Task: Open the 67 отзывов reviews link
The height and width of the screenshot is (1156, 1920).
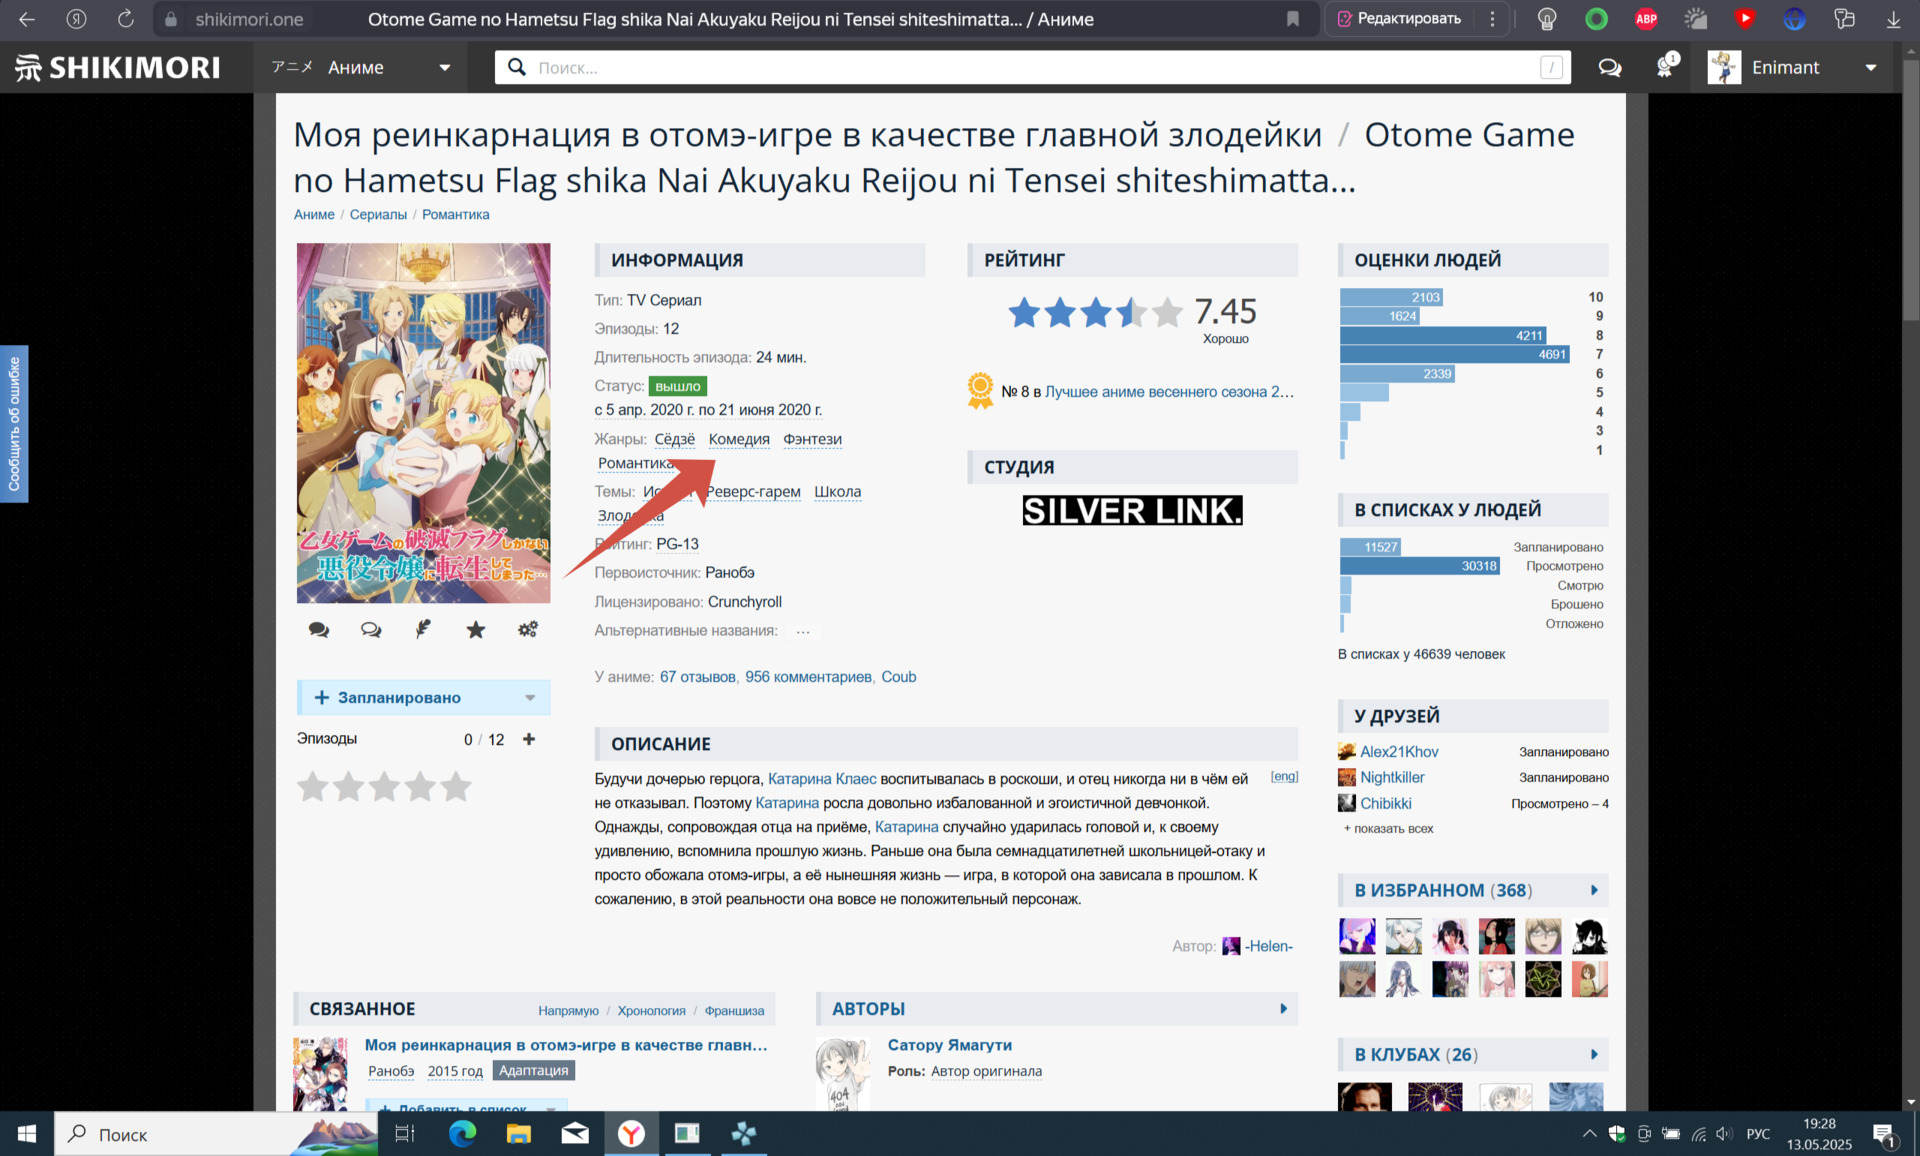Action: [697, 677]
